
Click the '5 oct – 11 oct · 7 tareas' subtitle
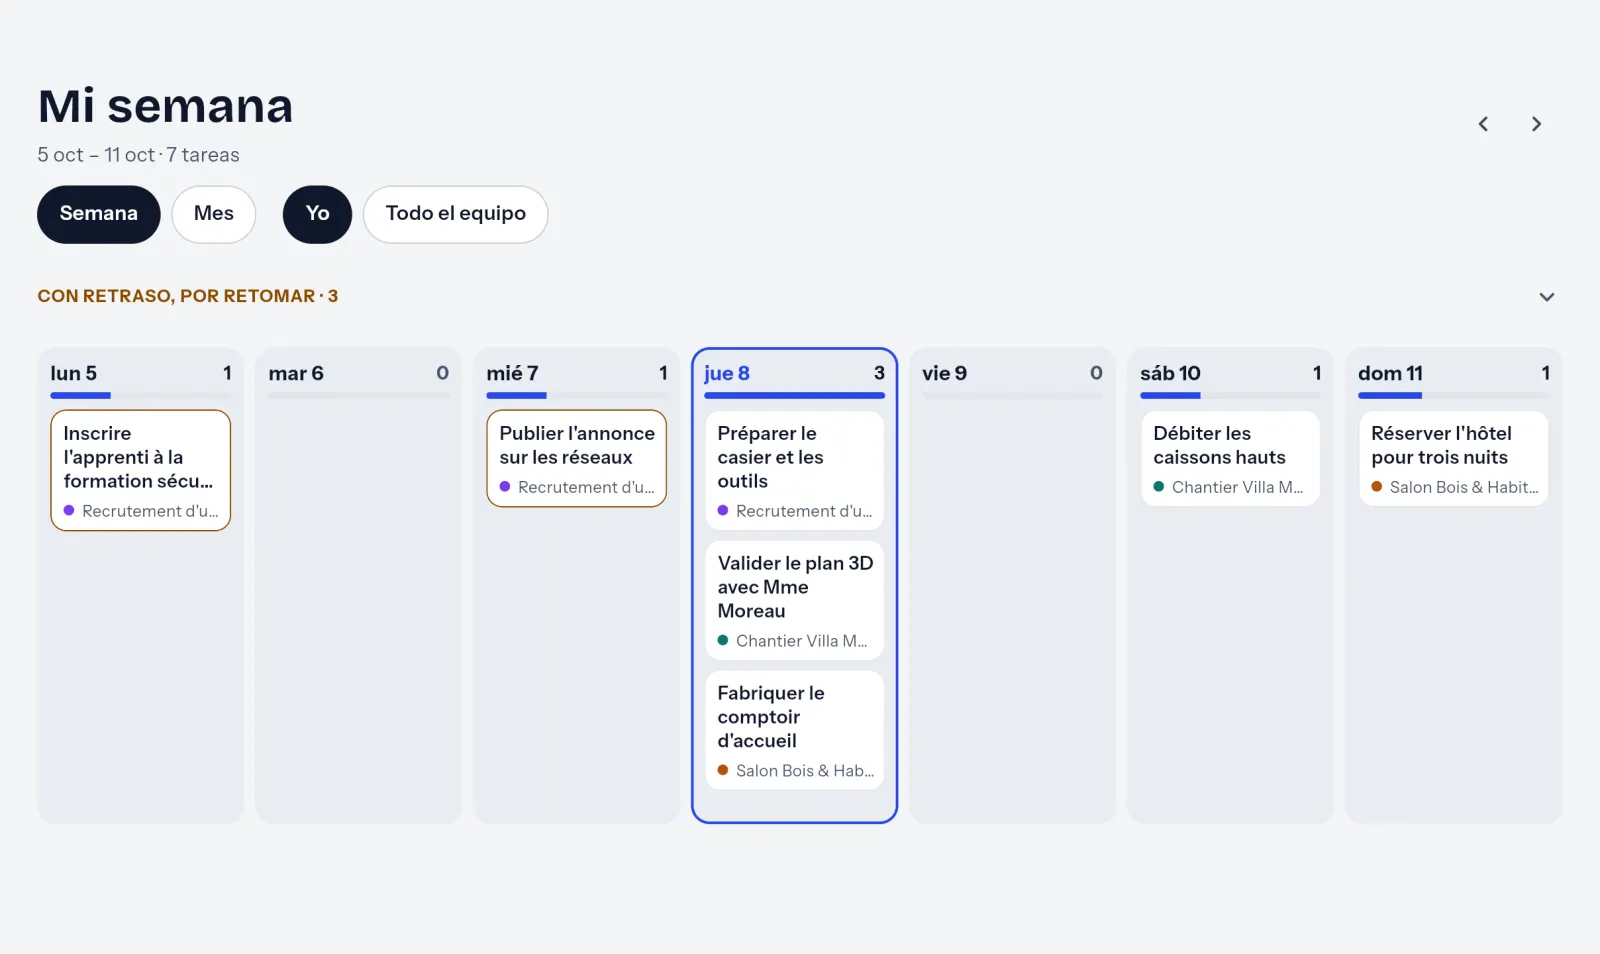[x=138, y=155]
